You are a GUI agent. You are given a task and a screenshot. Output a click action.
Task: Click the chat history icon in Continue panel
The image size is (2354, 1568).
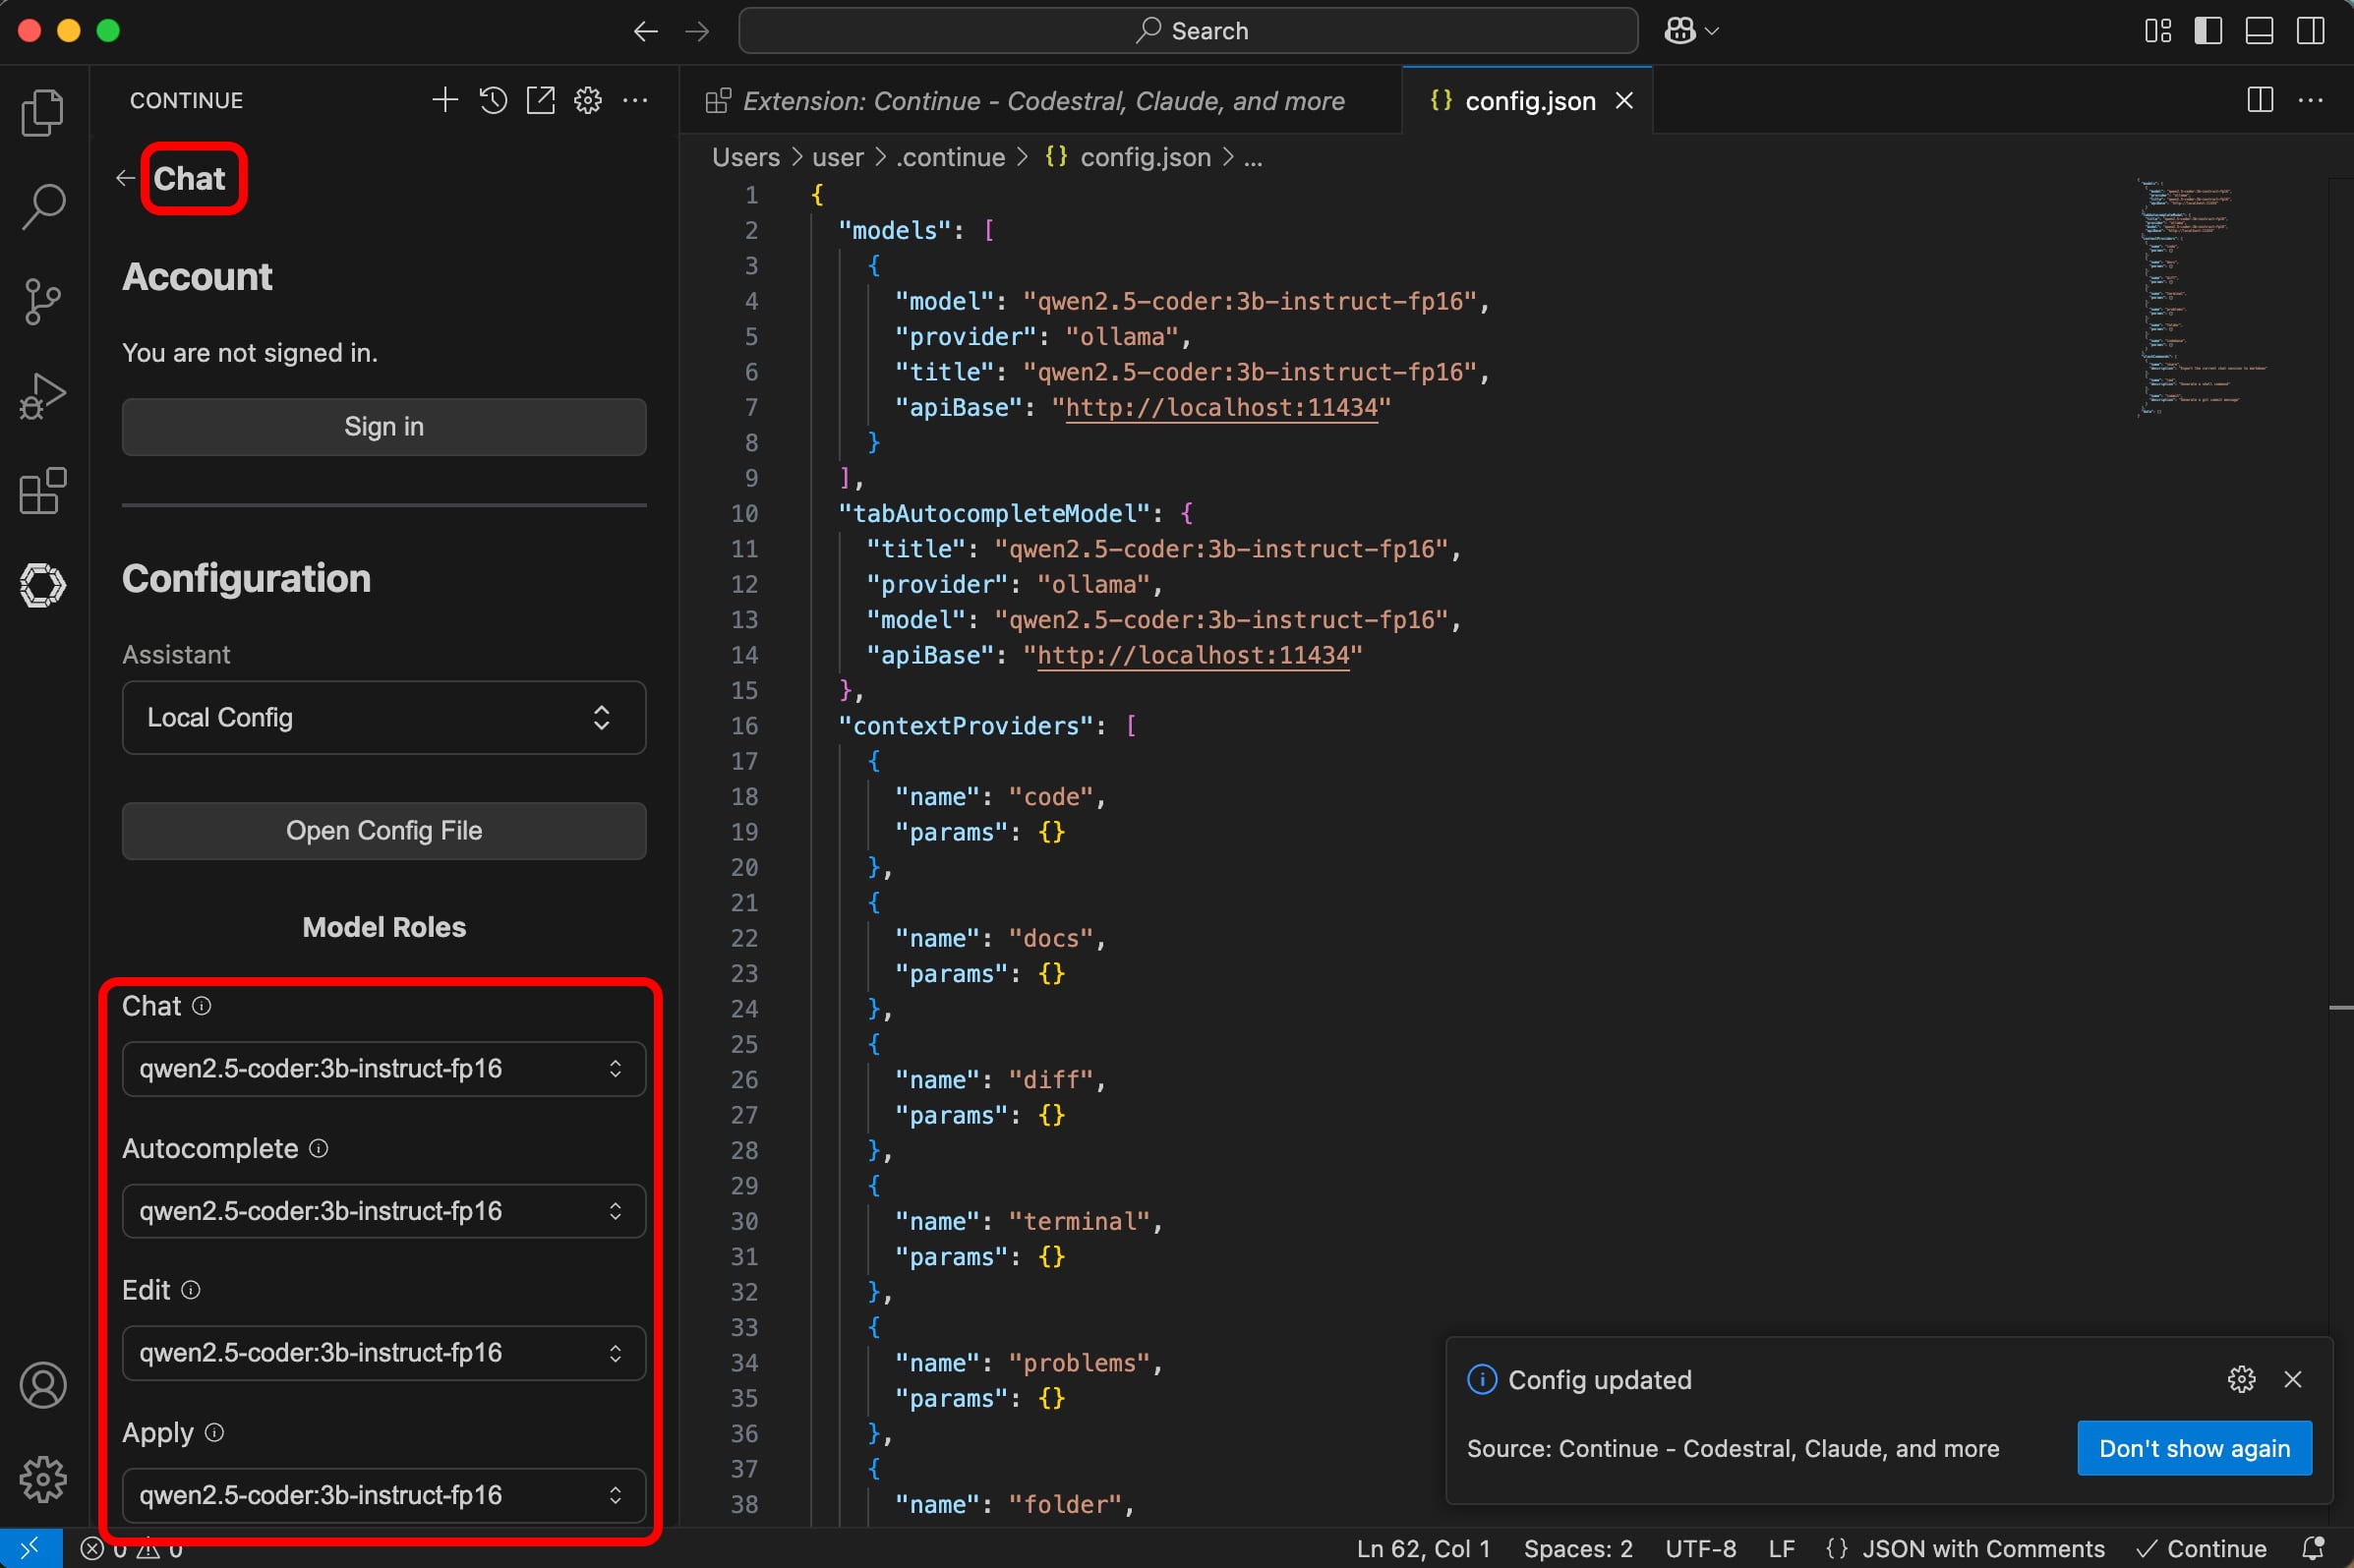[x=494, y=99]
